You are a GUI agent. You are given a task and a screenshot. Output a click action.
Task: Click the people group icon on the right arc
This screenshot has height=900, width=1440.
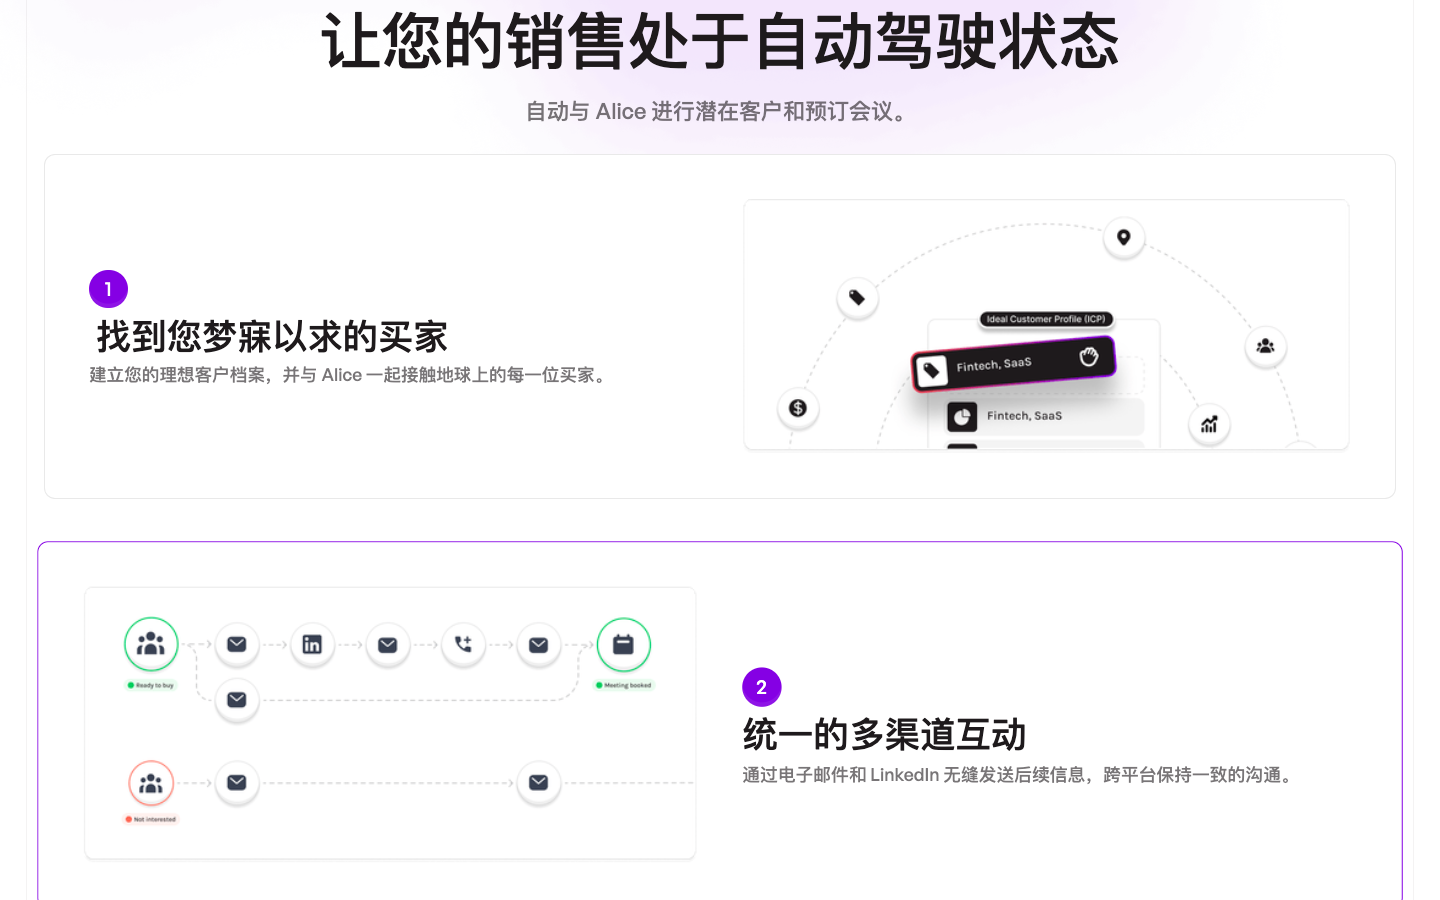[1266, 345]
